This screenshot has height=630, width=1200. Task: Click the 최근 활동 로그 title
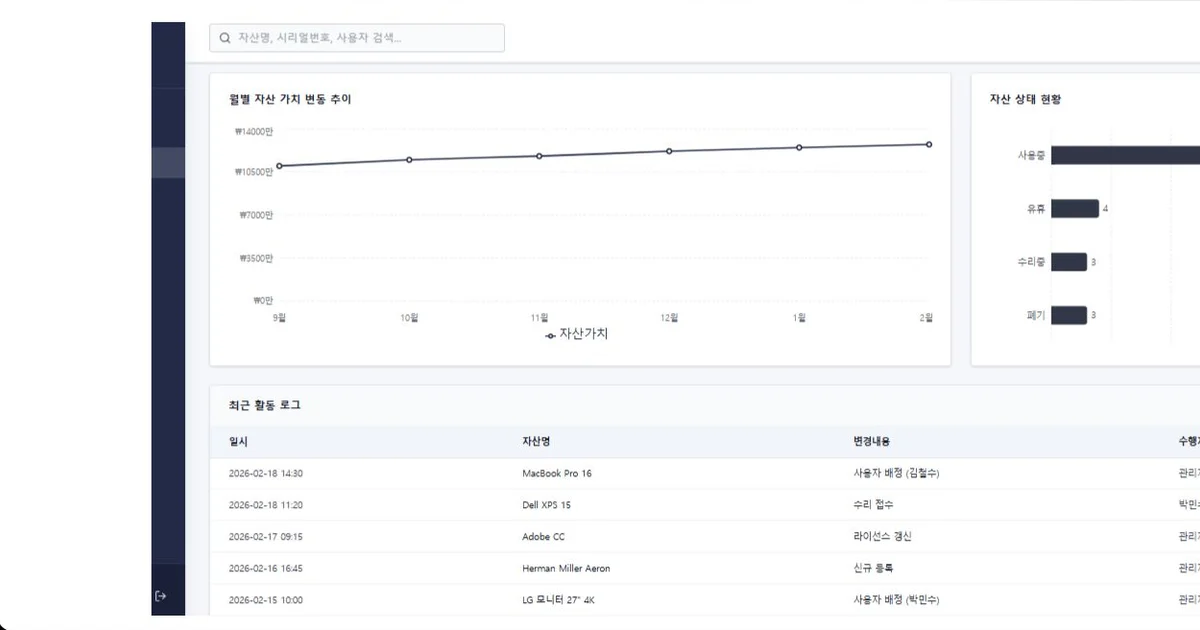coord(264,405)
